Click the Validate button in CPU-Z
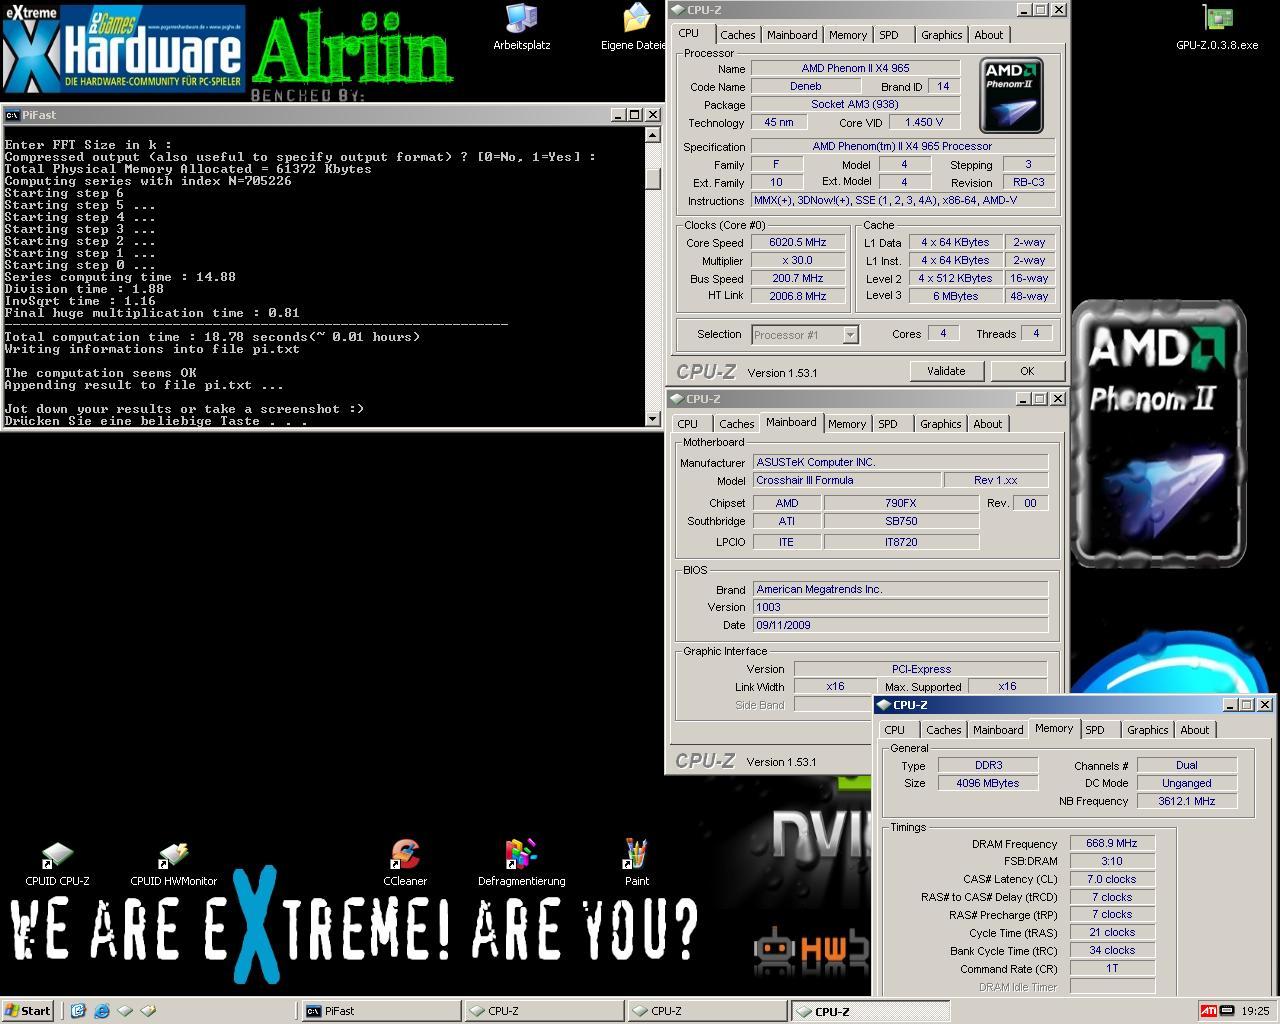Screen dimensions: 1280x1024 (946, 371)
